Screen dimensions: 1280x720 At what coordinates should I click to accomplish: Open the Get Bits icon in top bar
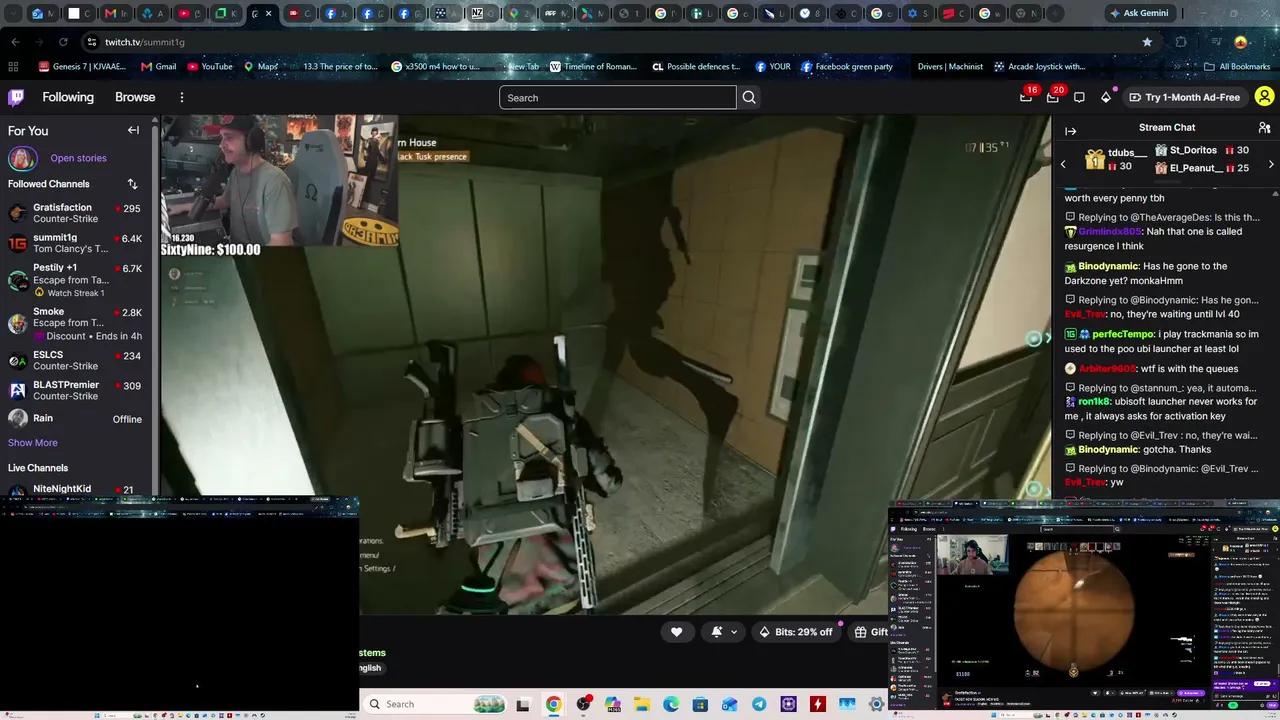[1106, 97]
